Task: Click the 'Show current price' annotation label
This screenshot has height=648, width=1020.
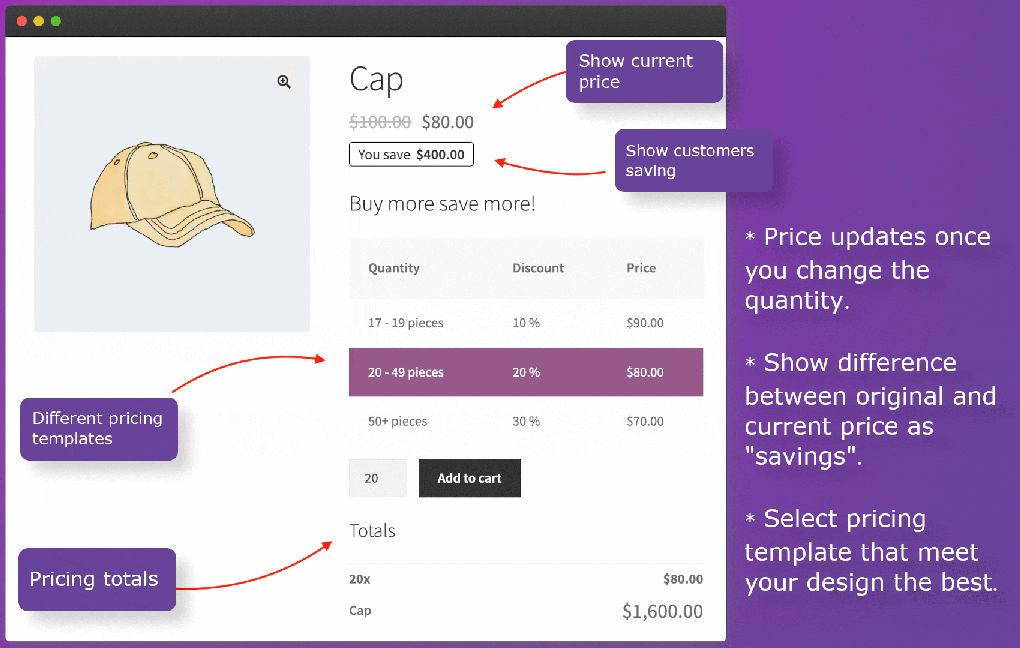Action: (644, 71)
